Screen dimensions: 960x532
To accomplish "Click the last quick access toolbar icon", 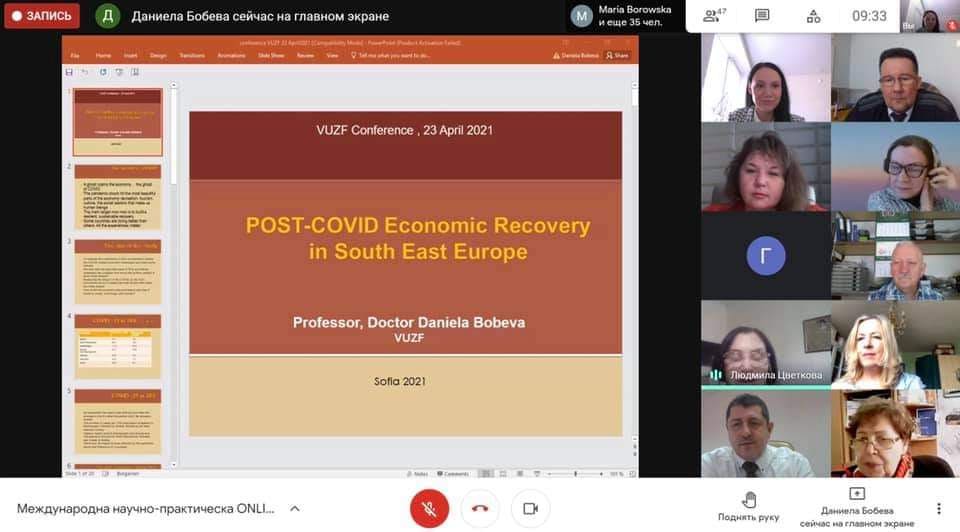I will click(135, 72).
